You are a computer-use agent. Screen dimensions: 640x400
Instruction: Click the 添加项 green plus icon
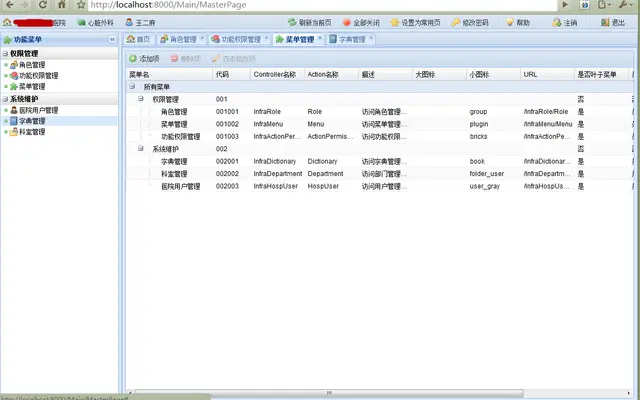click(x=133, y=58)
